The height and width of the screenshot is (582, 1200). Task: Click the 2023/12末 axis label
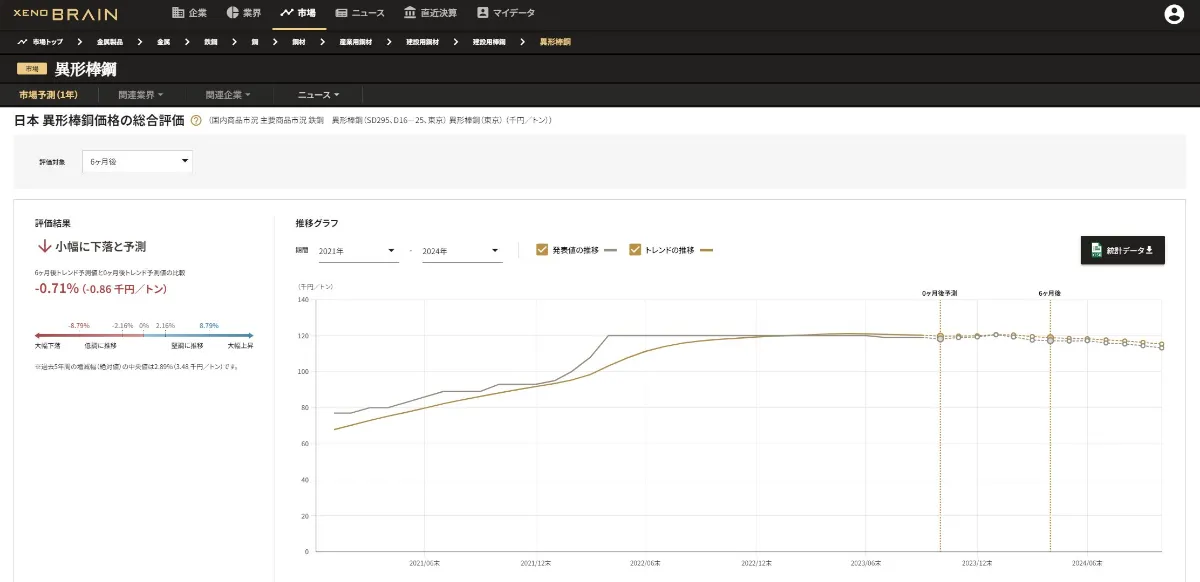click(976, 563)
